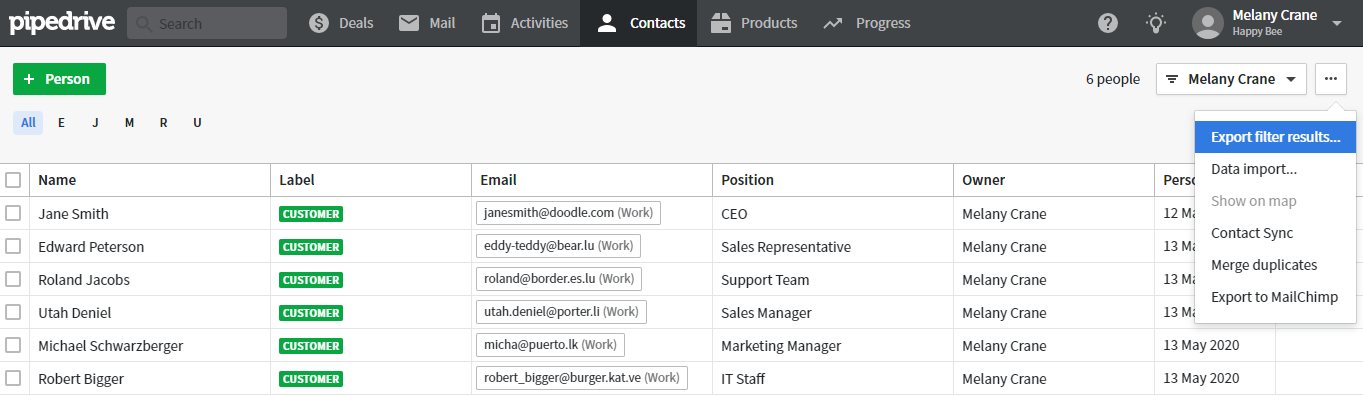1363x395 pixels.
Task: Expand the Melany Crane filter dropdown
Action: [1231, 79]
